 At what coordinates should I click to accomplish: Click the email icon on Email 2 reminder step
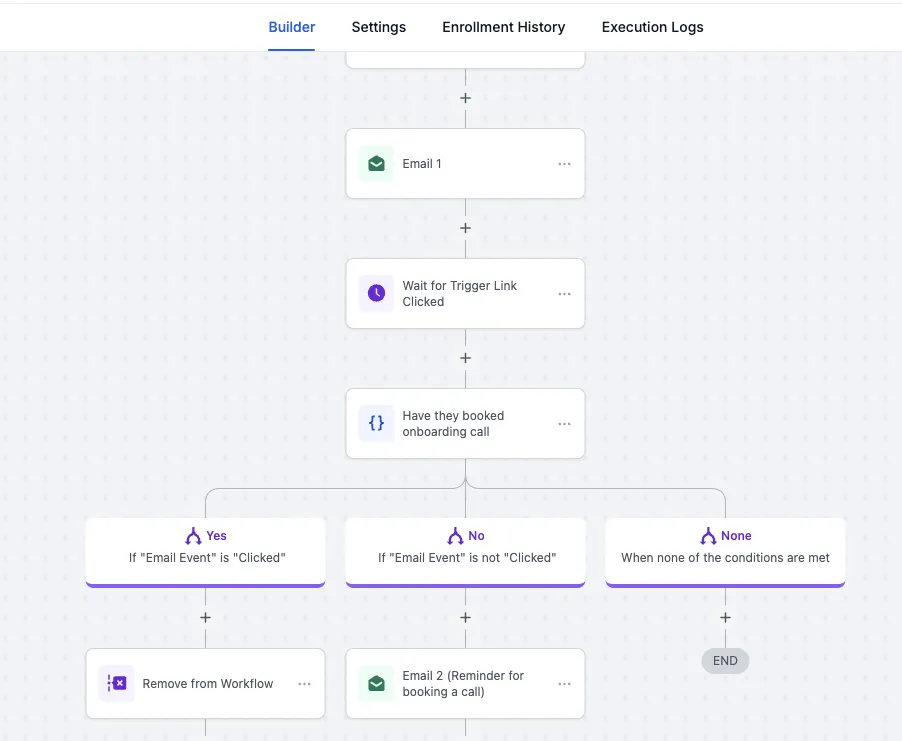376,683
